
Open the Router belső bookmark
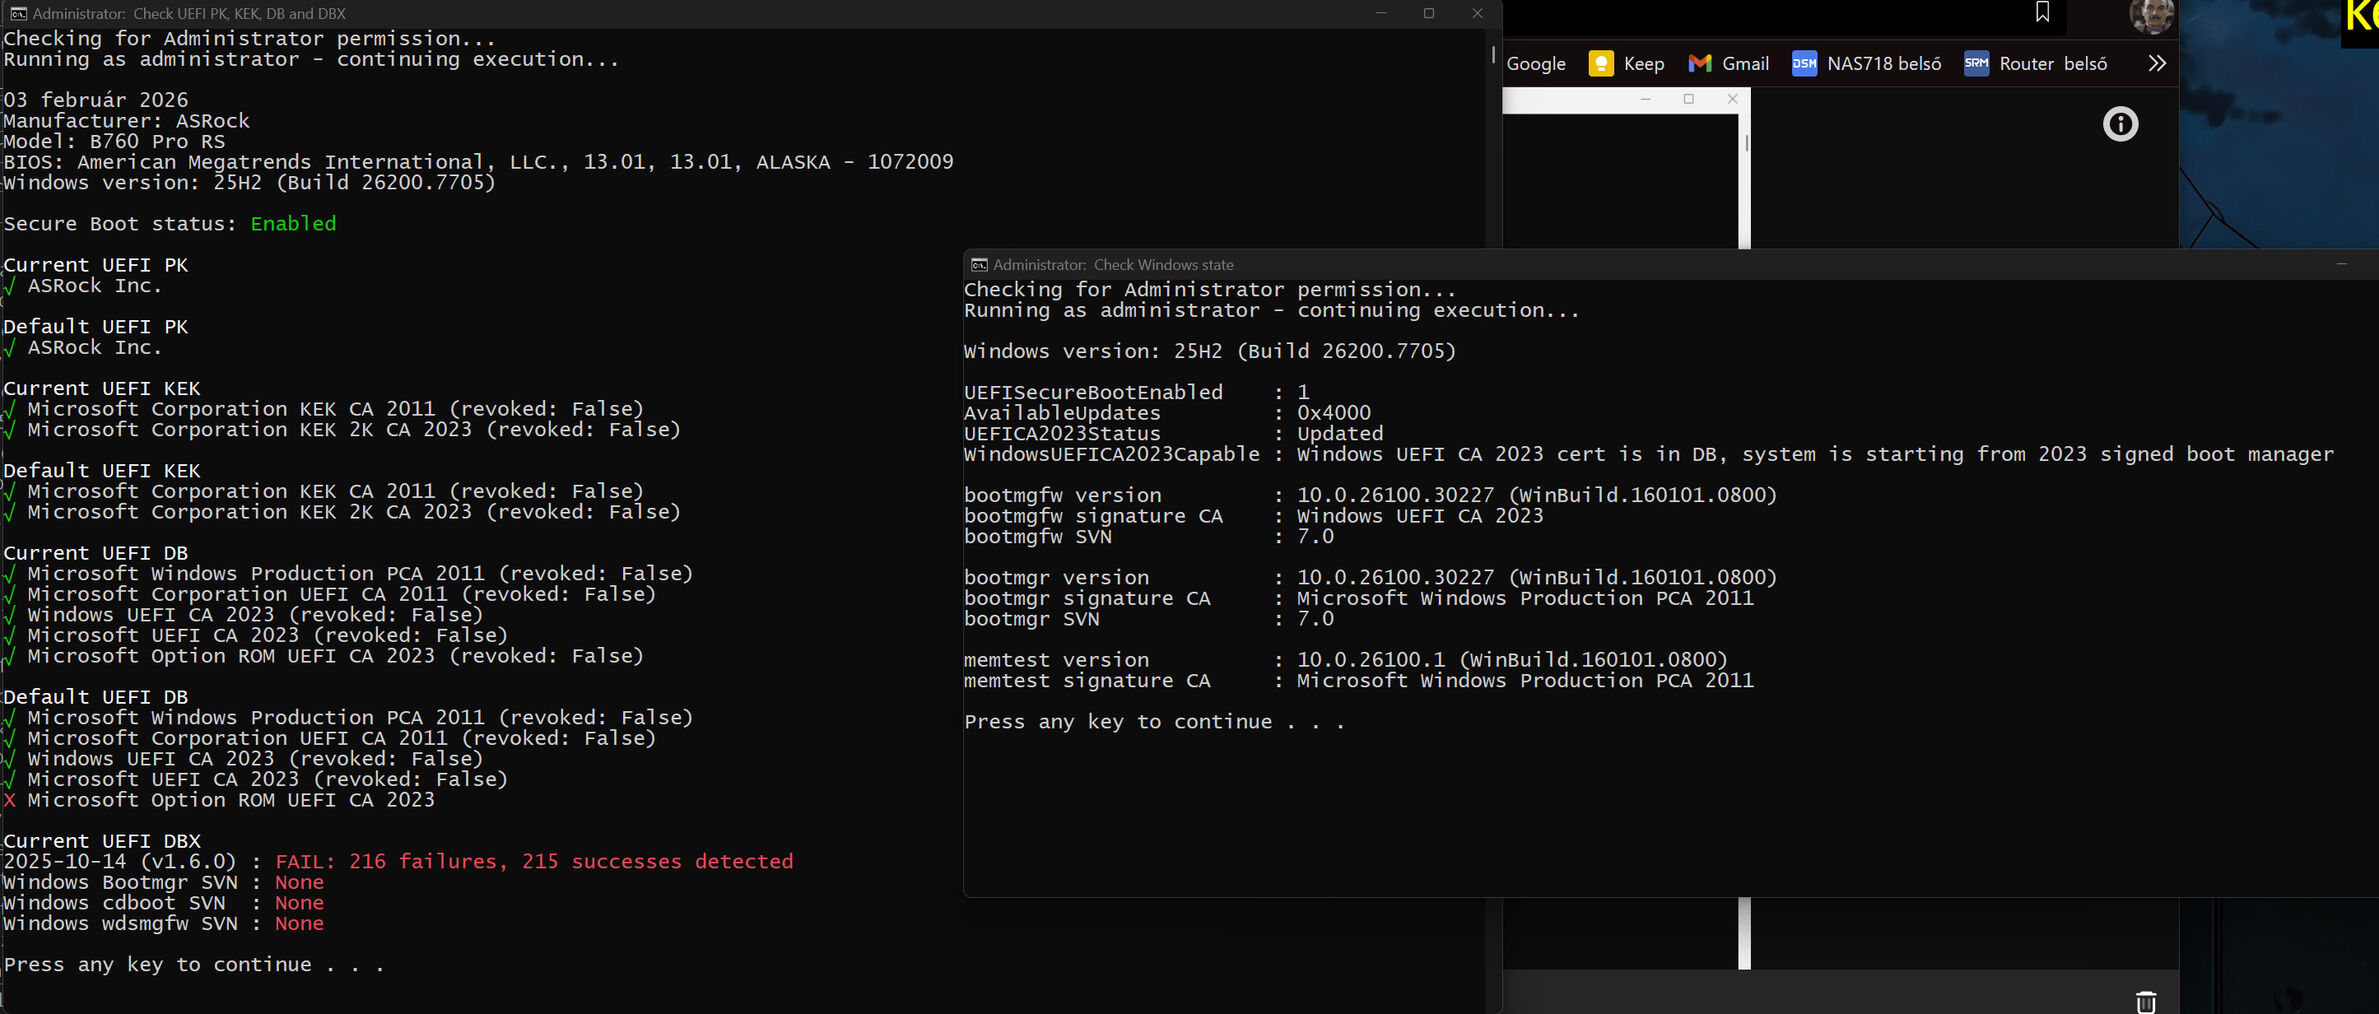click(2035, 64)
